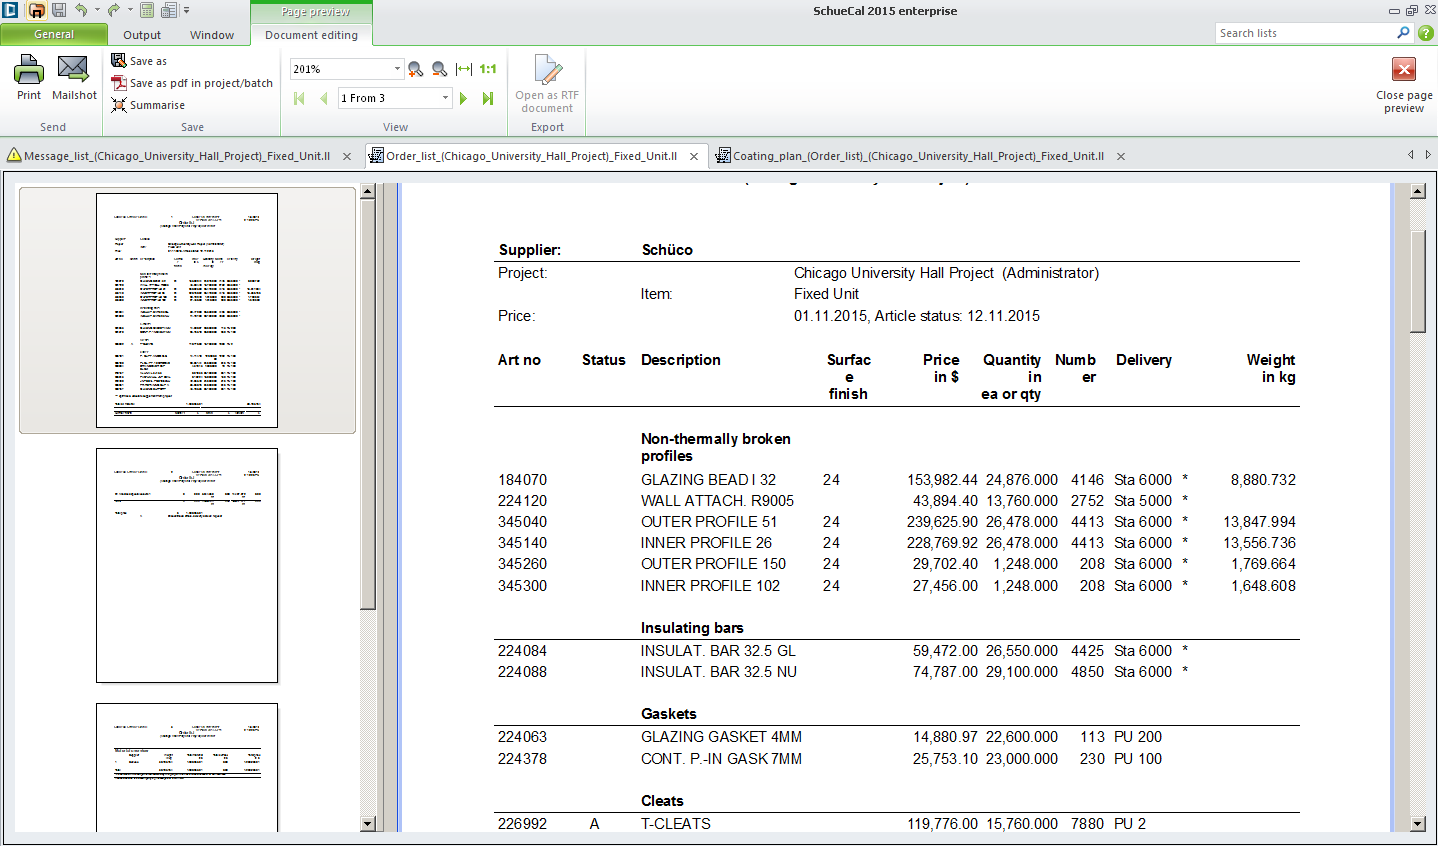Click the Search lists input field
The height and width of the screenshot is (846, 1438).
click(x=1305, y=33)
